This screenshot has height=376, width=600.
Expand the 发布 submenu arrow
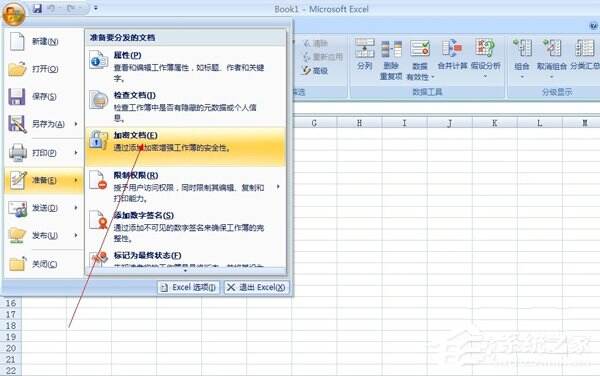76,235
